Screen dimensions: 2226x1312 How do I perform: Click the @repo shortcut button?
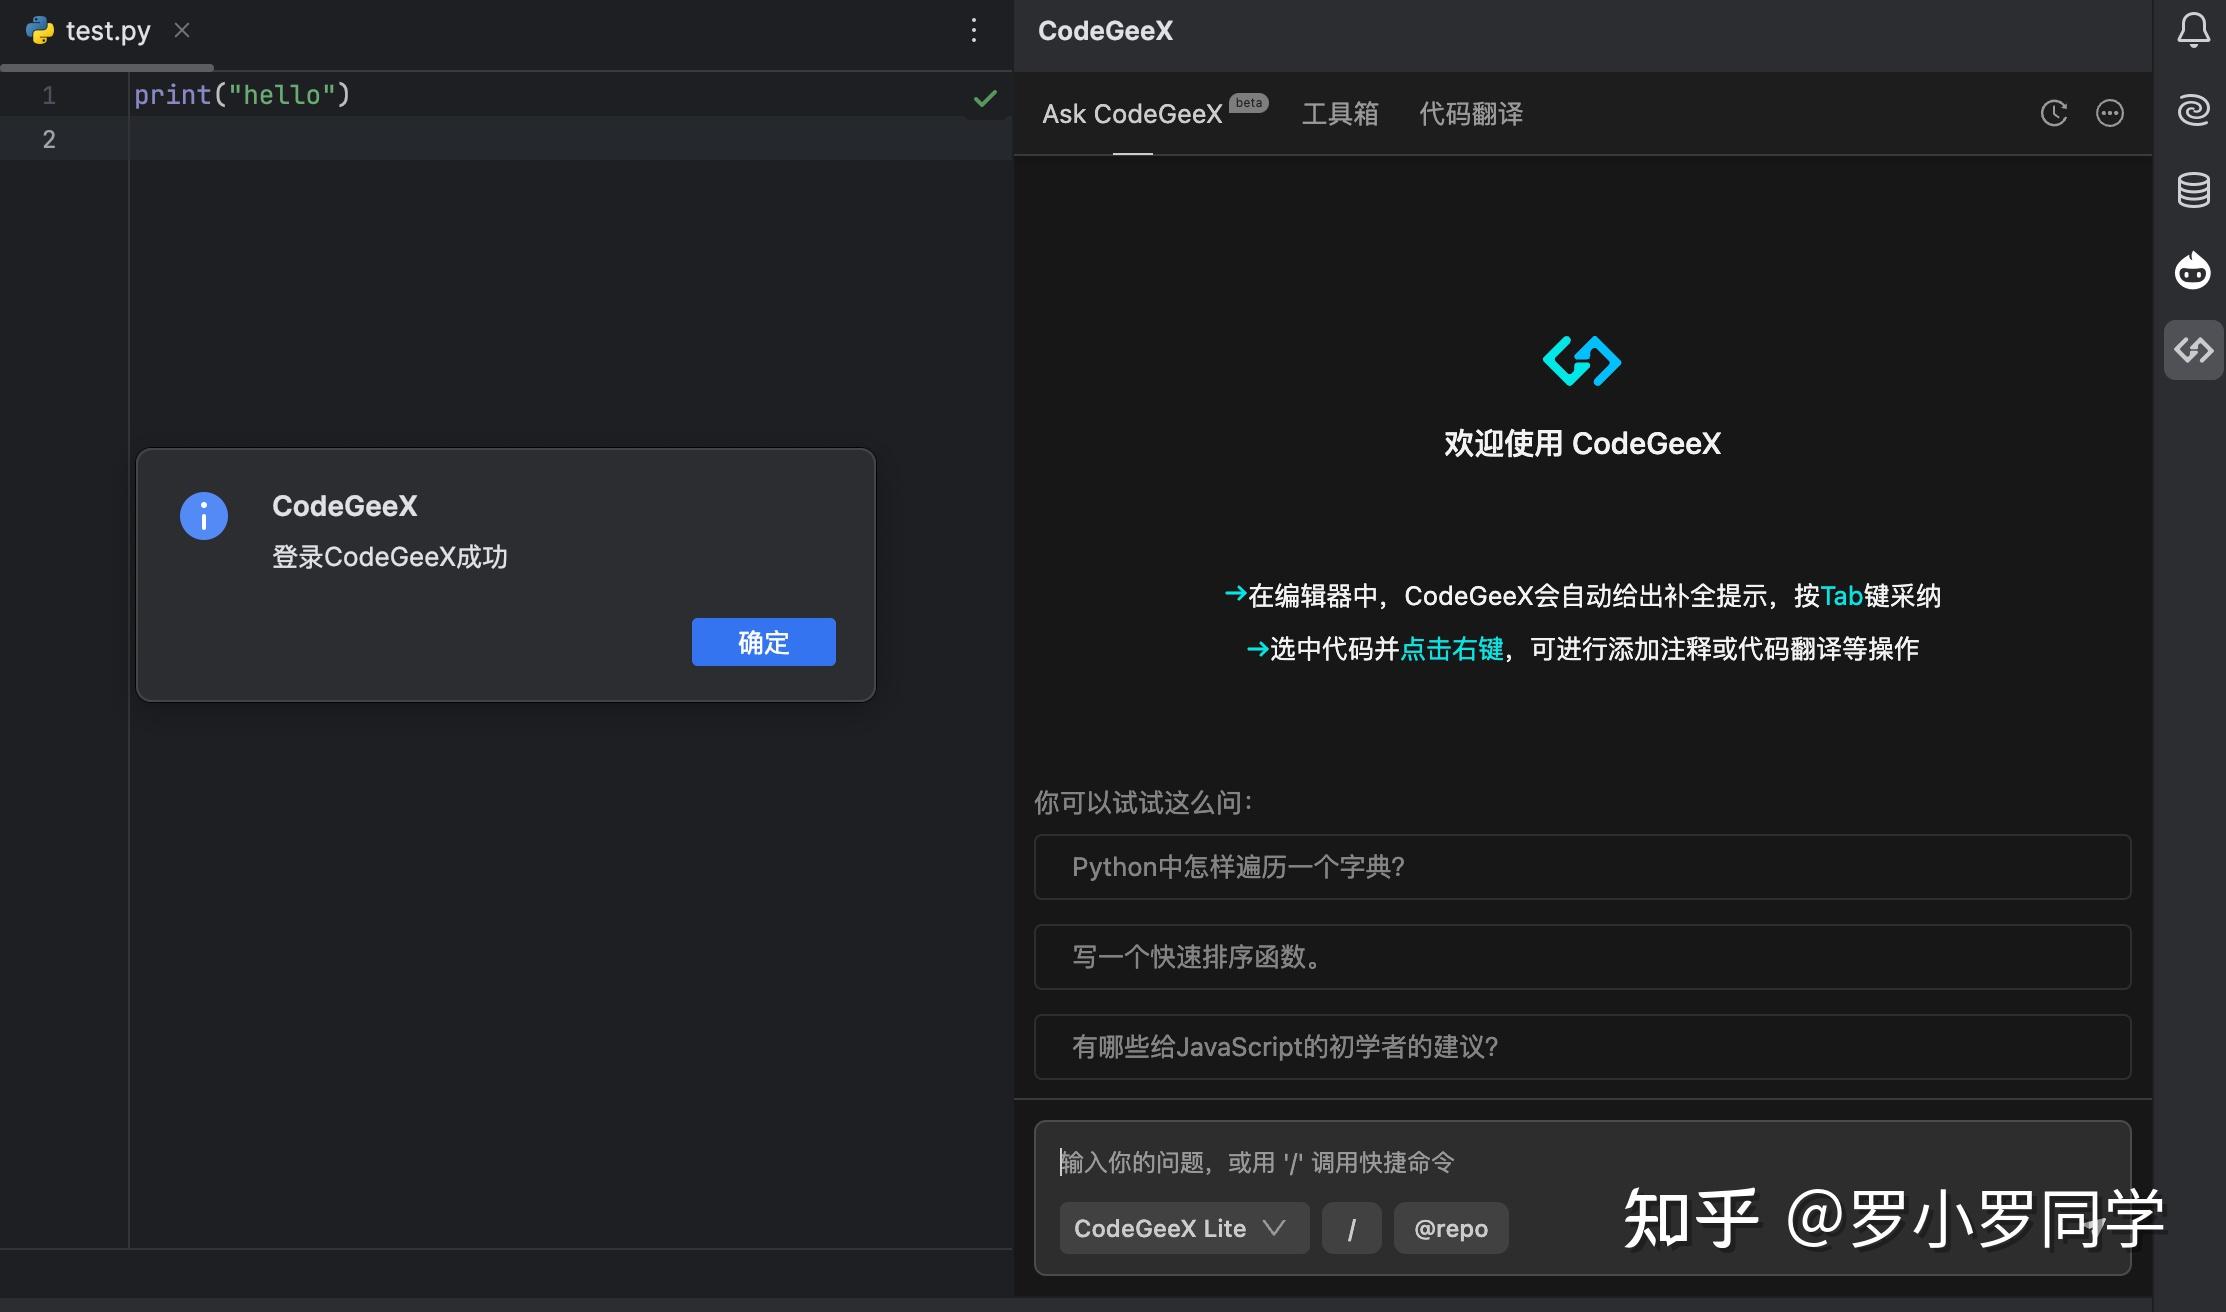[x=1451, y=1228]
